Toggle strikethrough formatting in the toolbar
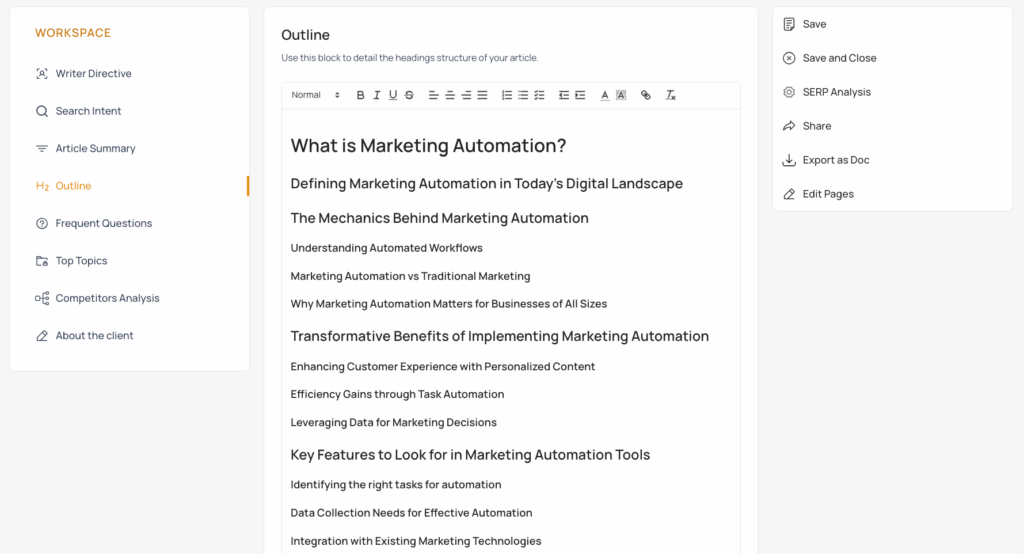 pos(409,95)
